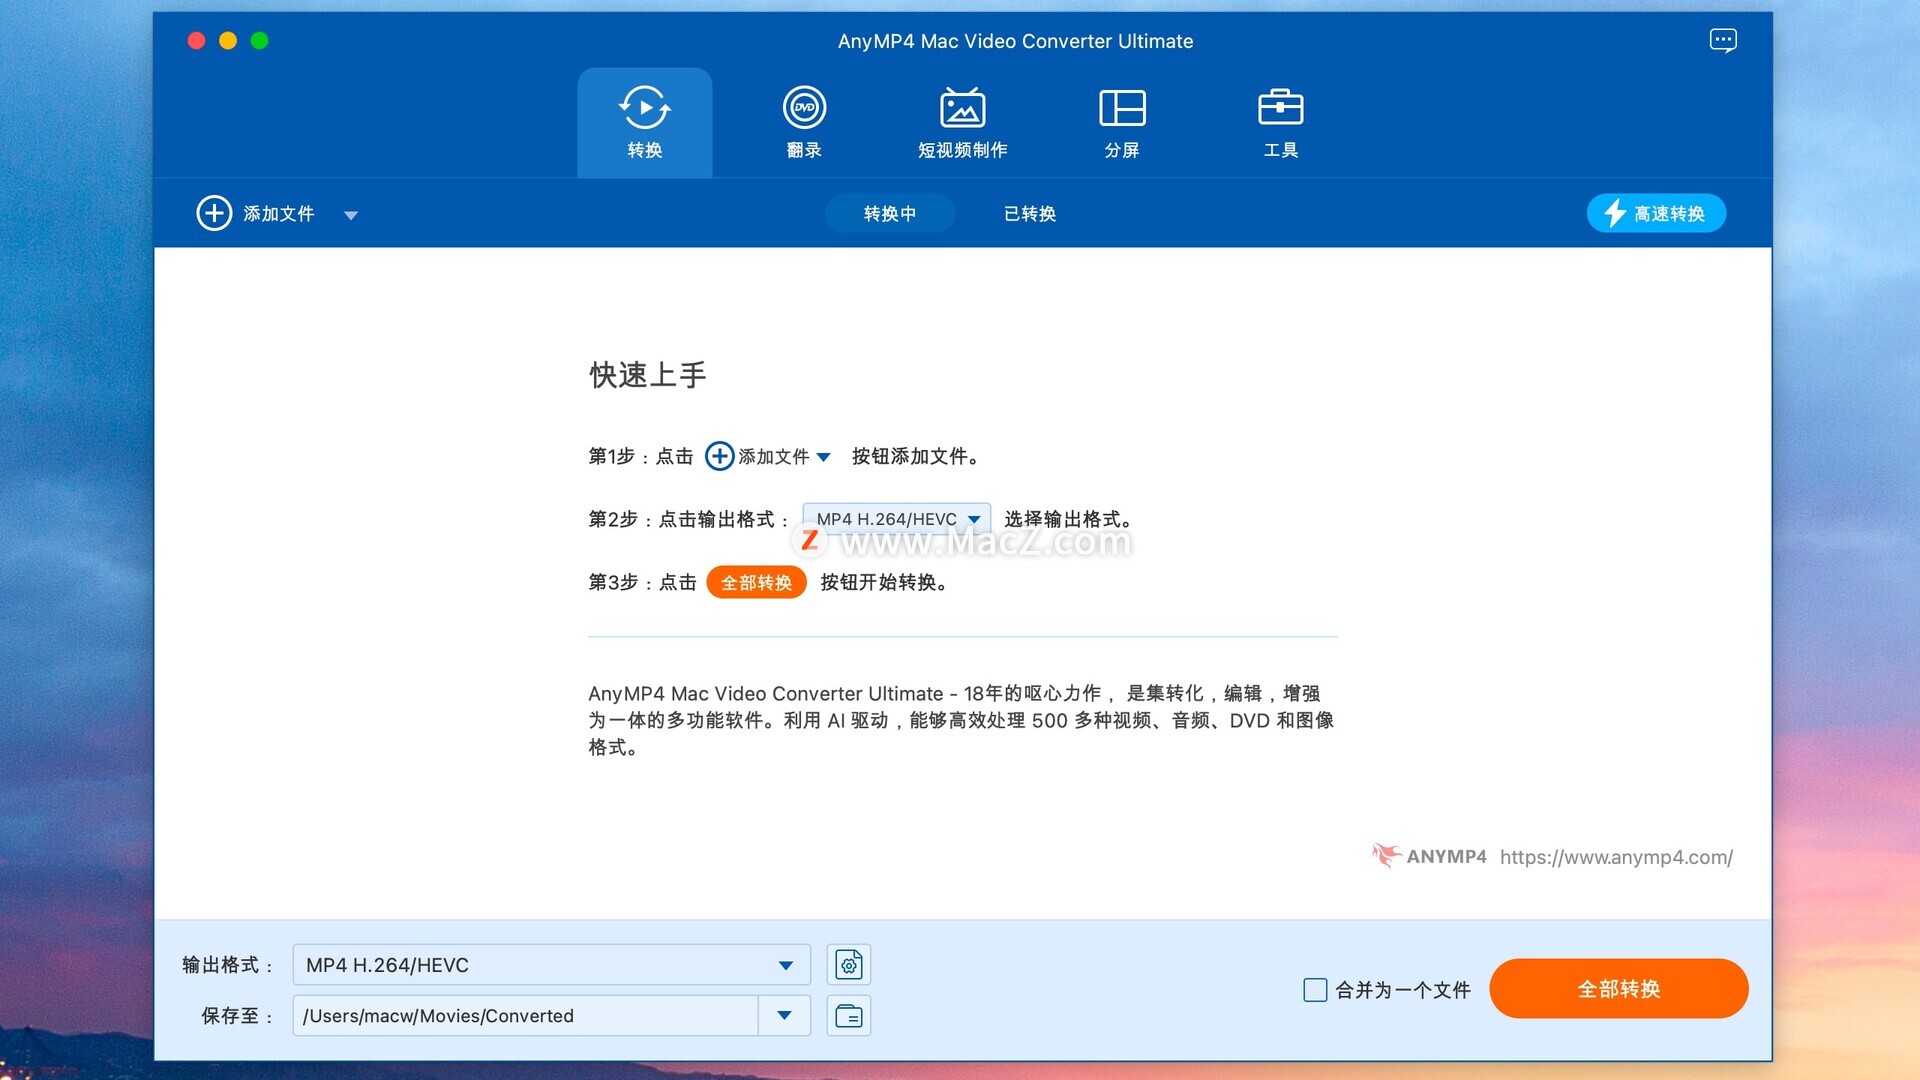
Task: Open the output profile settings gear icon
Action: (849, 965)
